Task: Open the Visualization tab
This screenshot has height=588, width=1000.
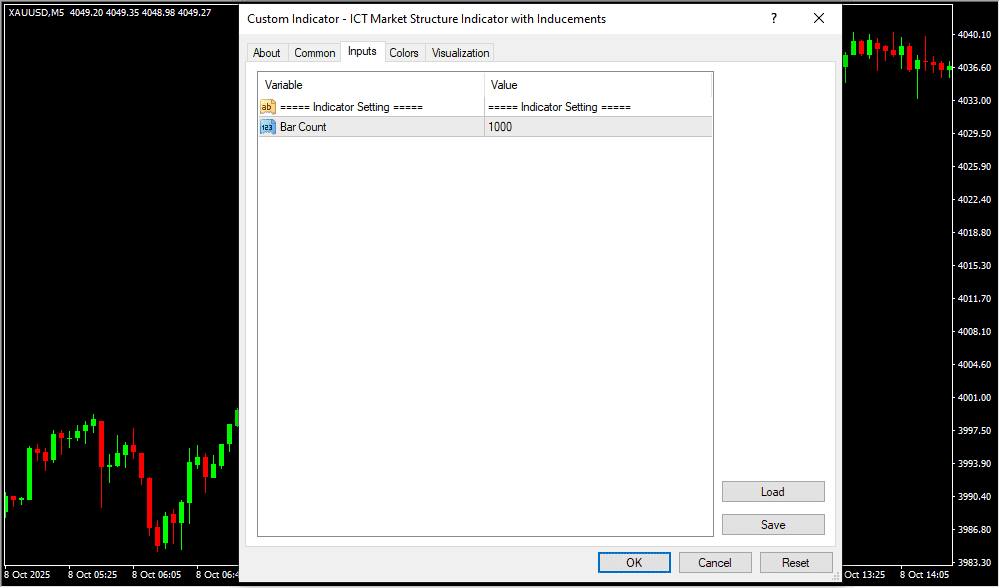Action: [x=460, y=53]
